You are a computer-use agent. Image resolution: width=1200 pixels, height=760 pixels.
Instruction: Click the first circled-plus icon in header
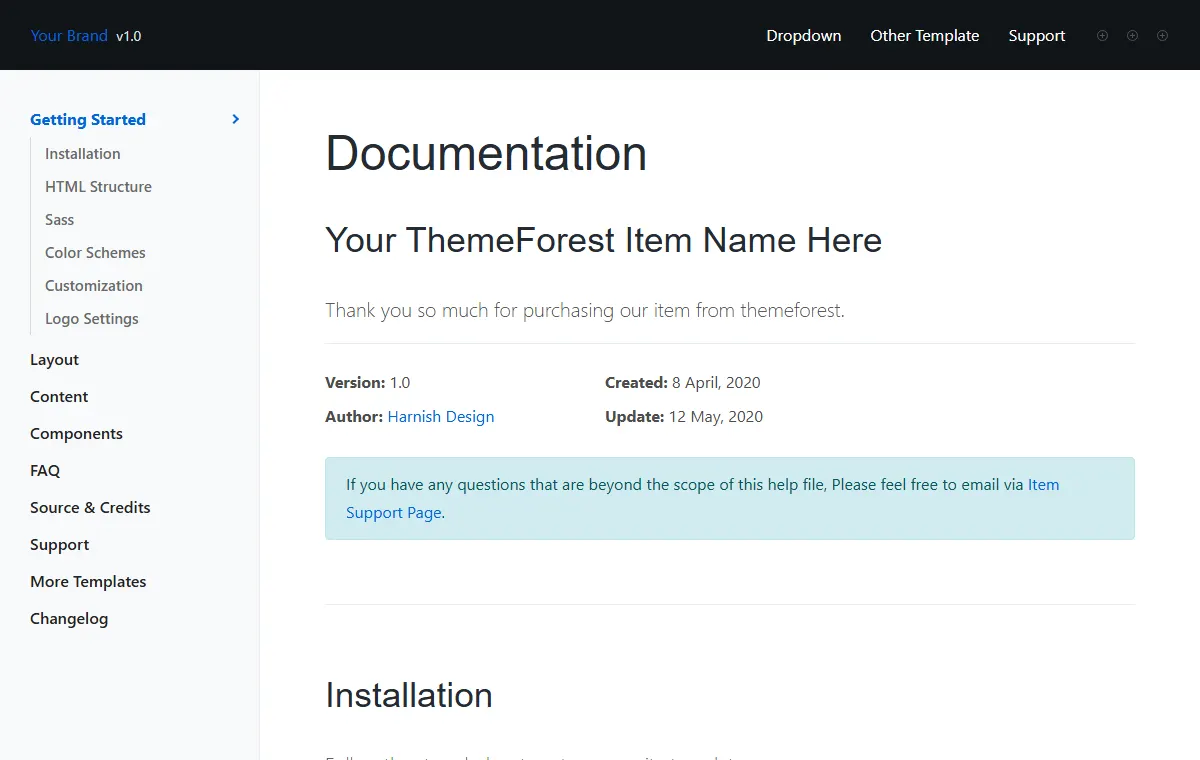tap(1102, 35)
